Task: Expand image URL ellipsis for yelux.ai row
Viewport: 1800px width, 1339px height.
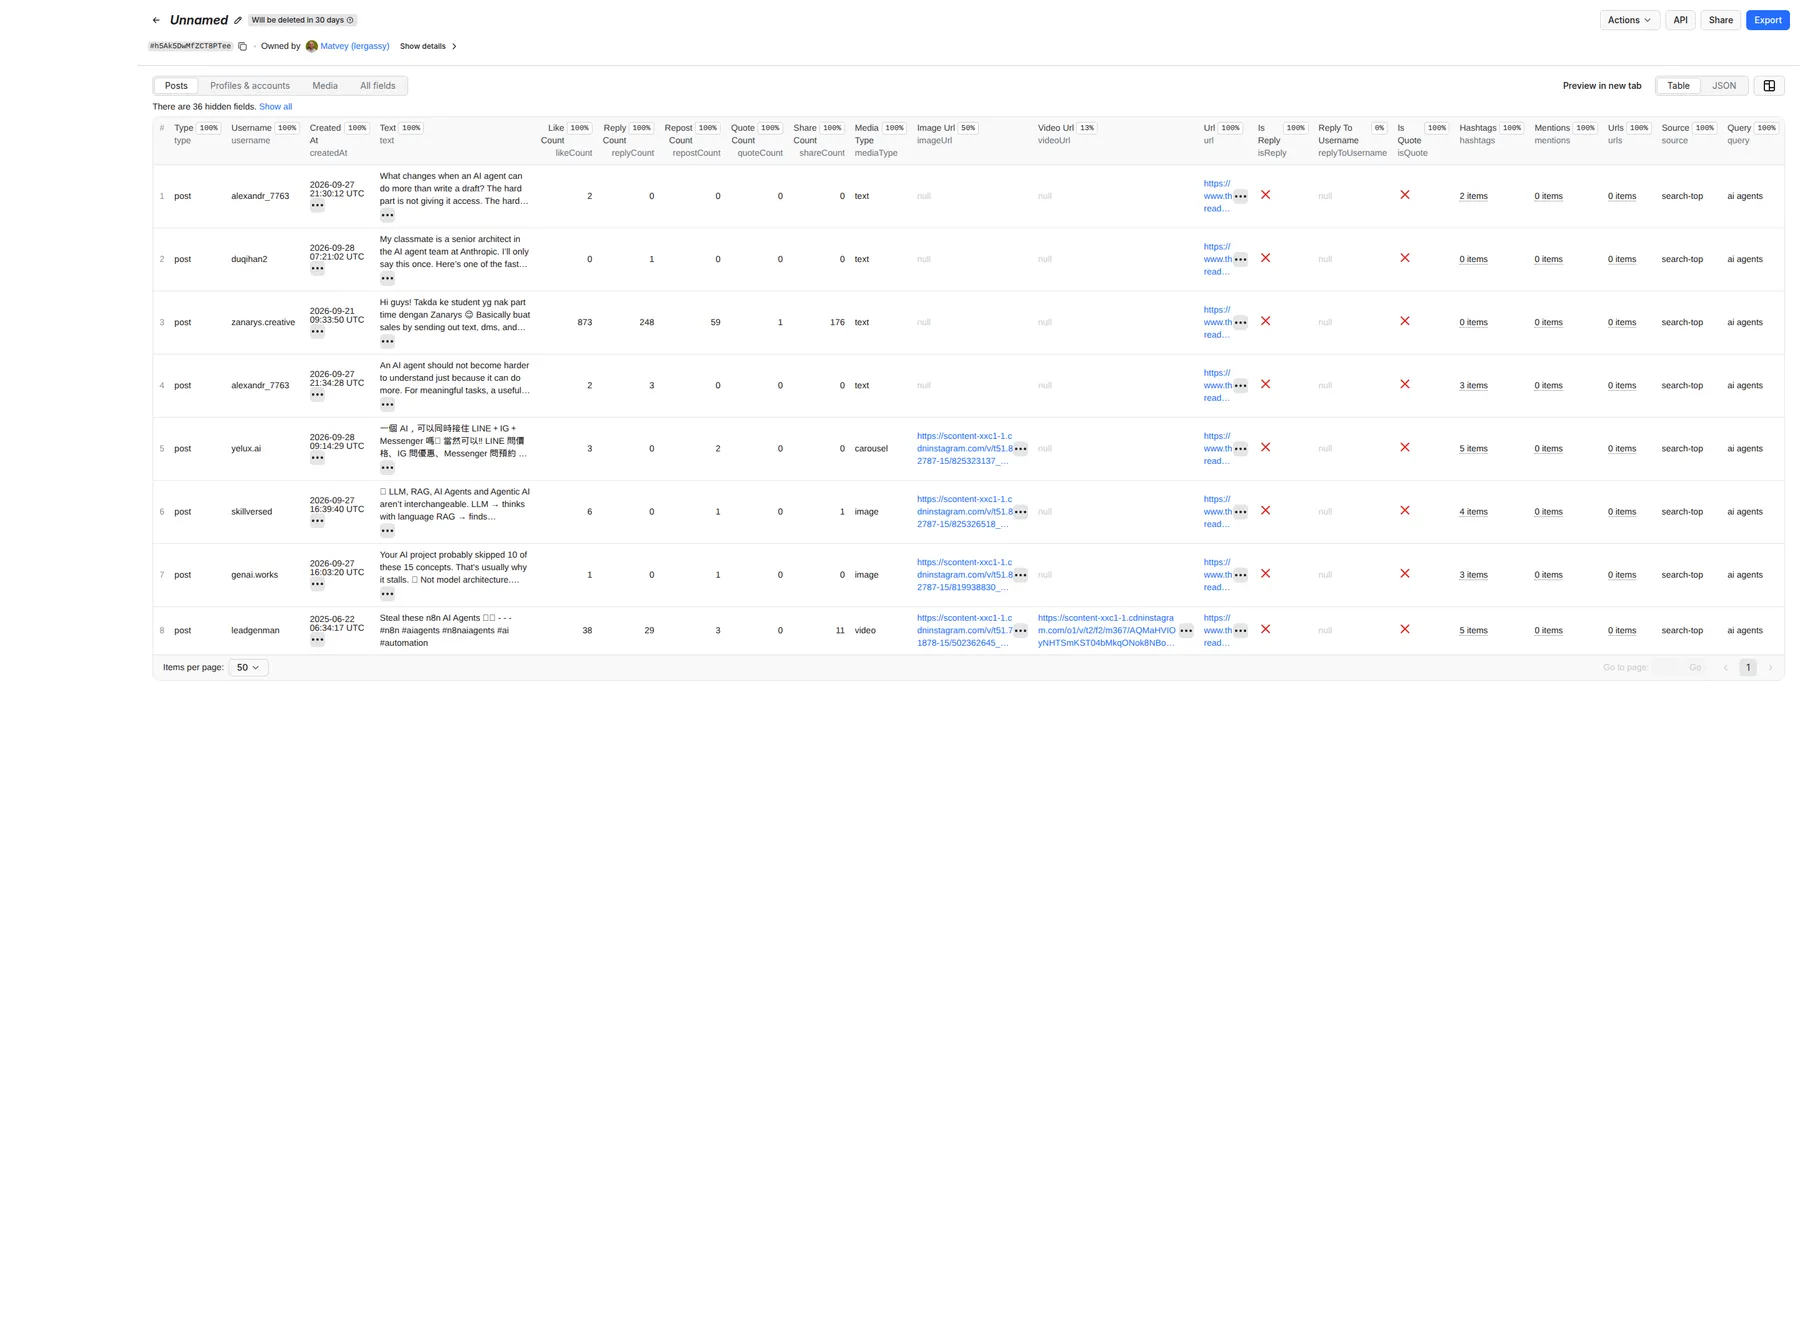Action: (1020, 449)
